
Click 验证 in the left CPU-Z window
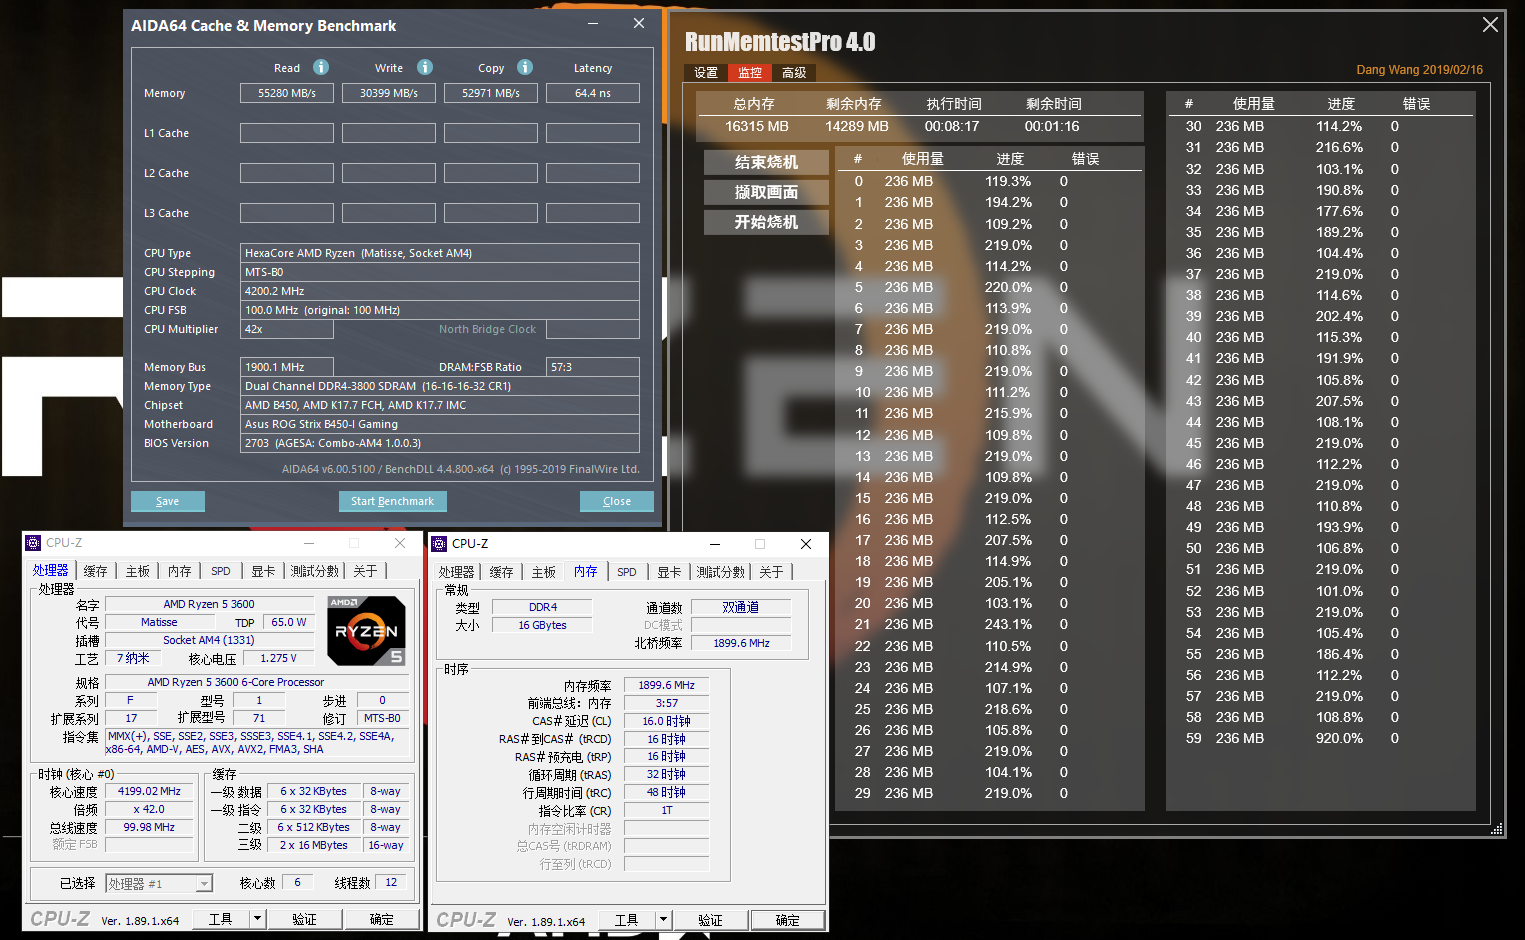[304, 918]
